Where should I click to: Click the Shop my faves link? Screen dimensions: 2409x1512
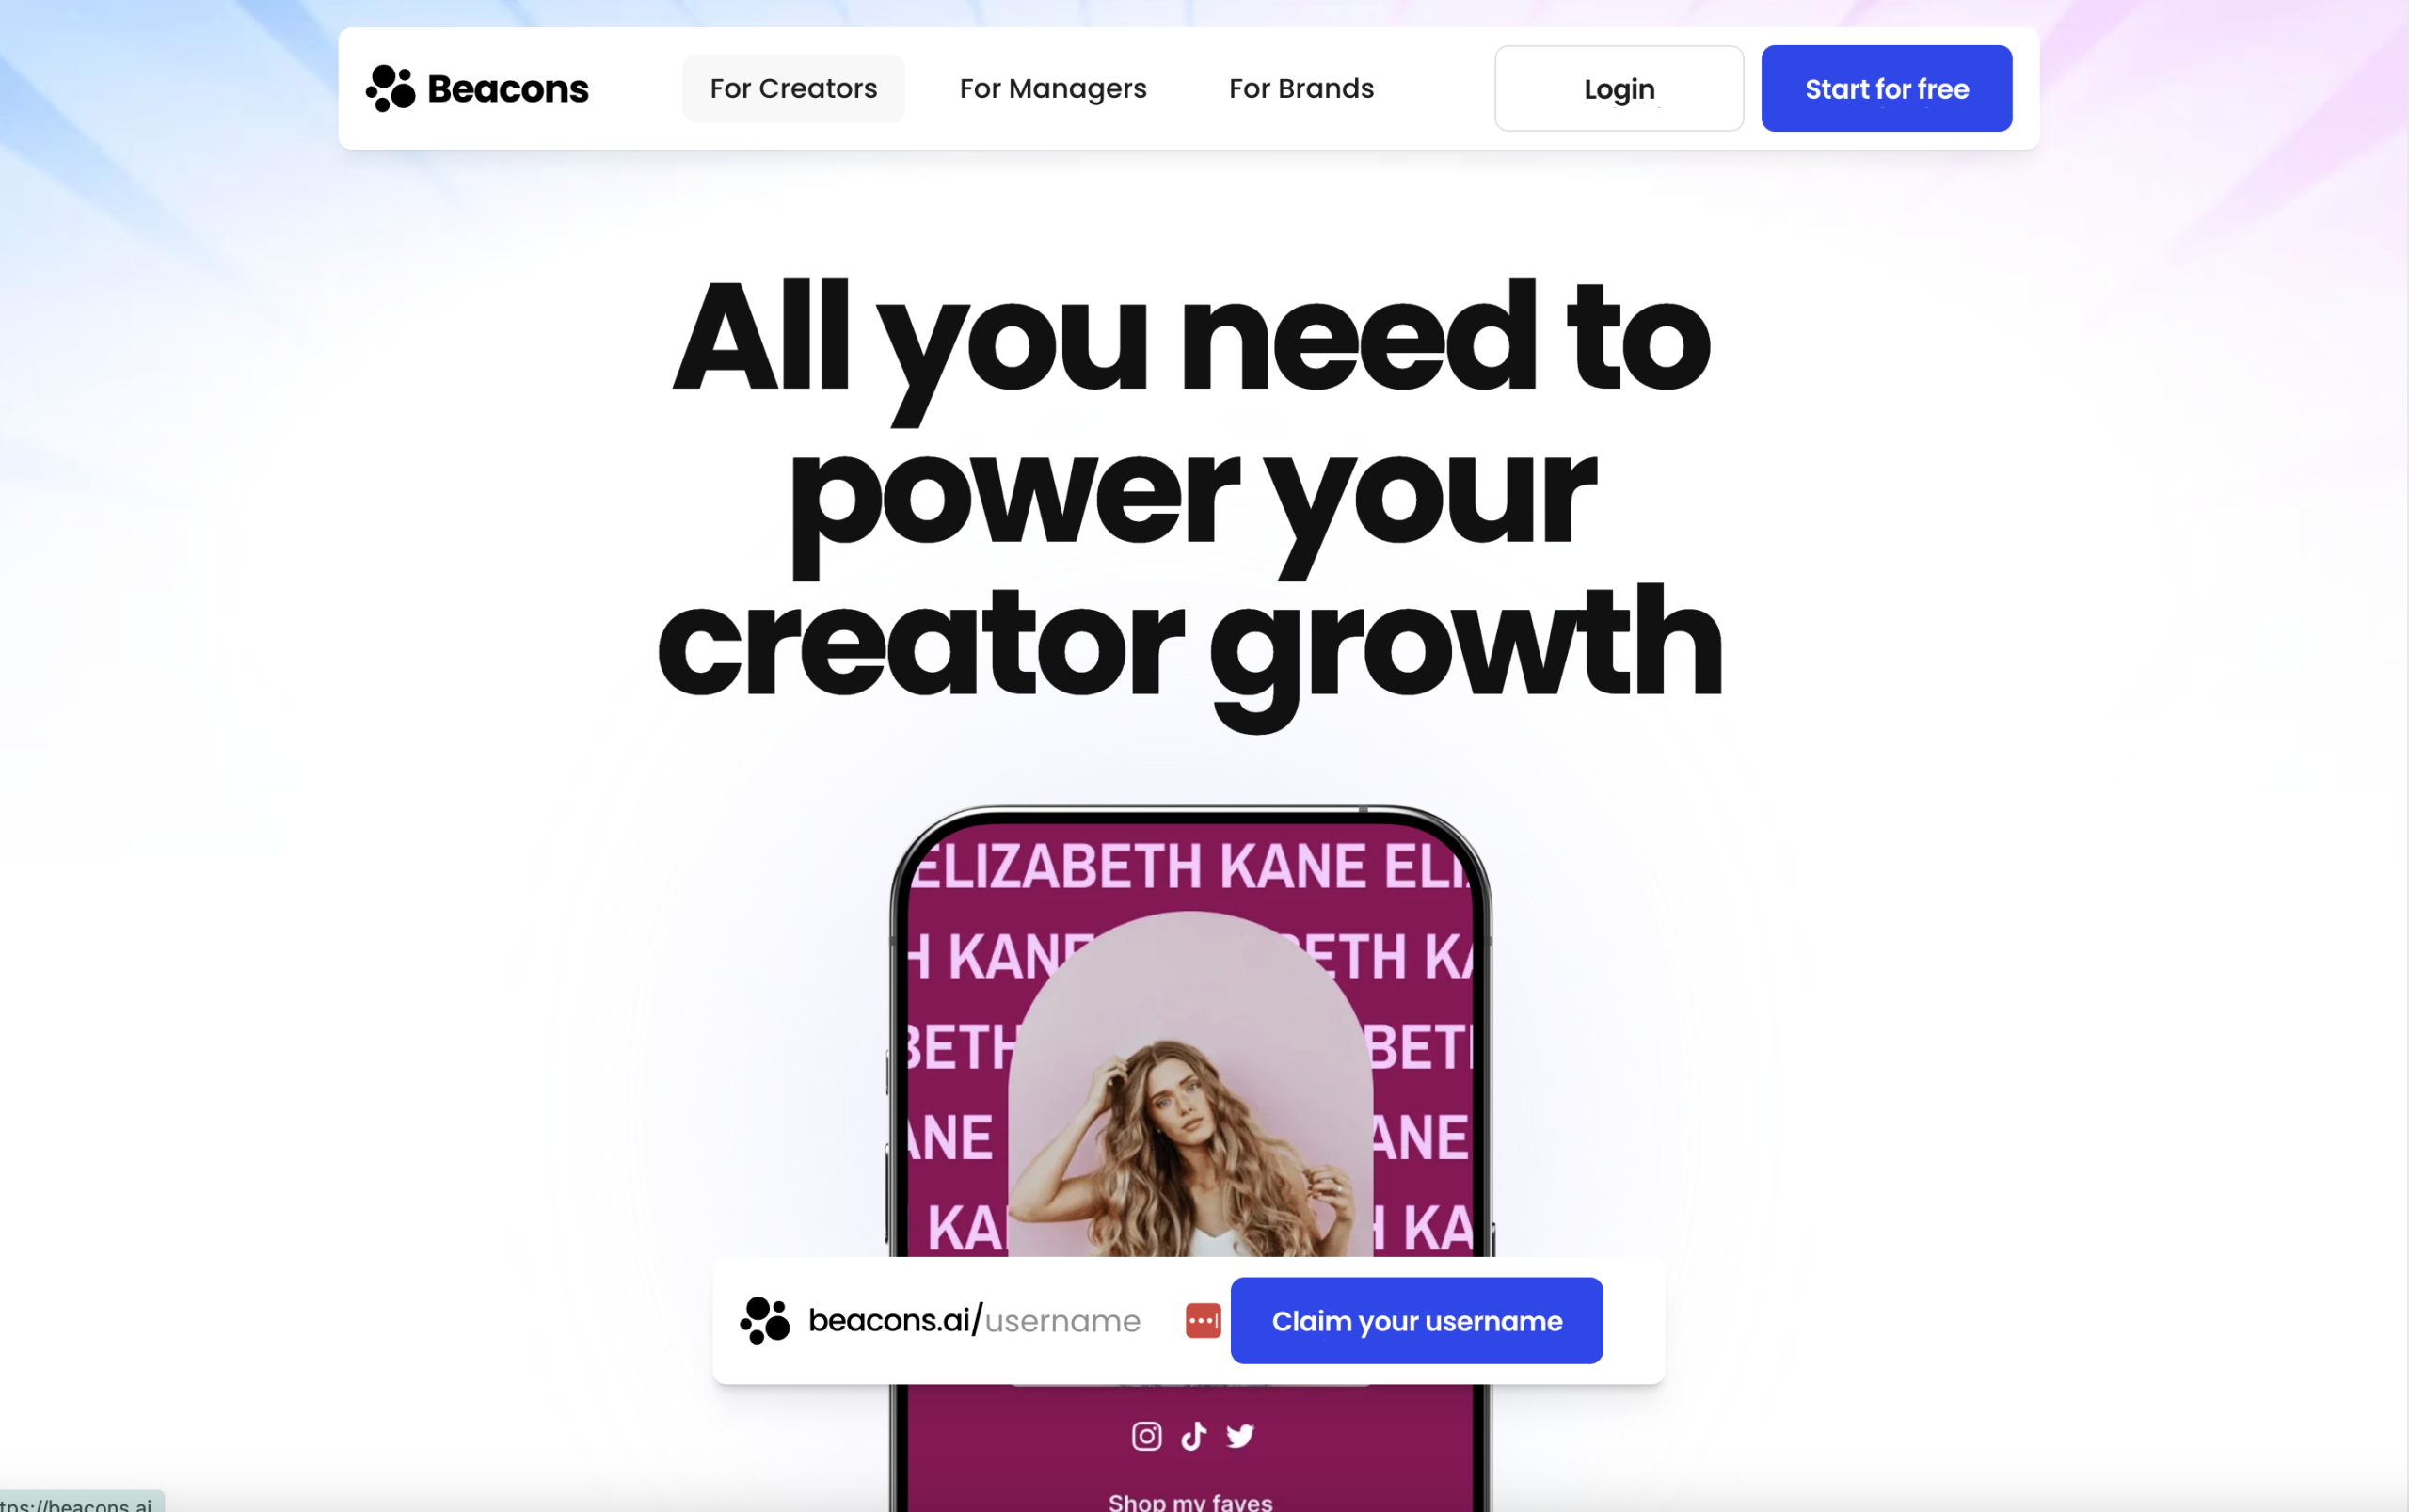(x=1190, y=1501)
